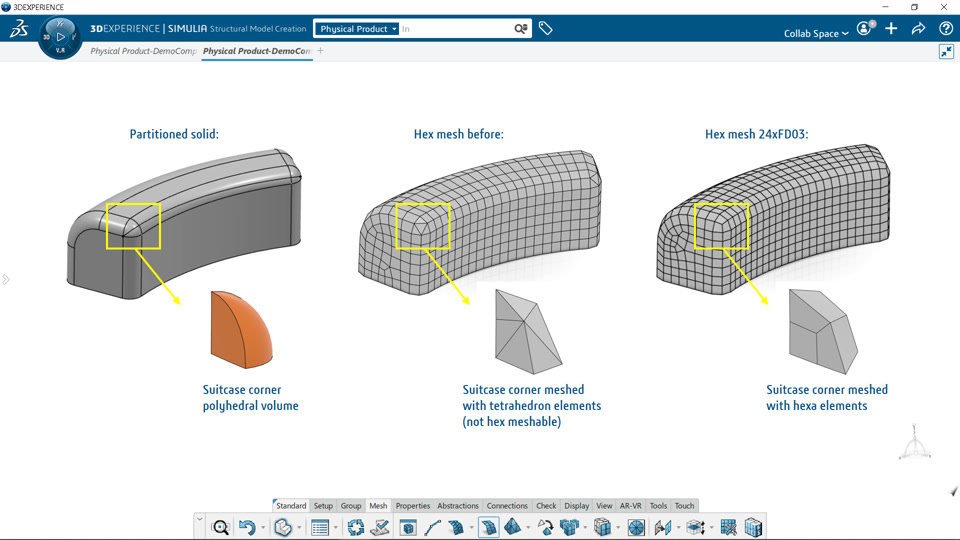Click the beam mesh line icon
The image size is (960, 540).
point(432,527)
